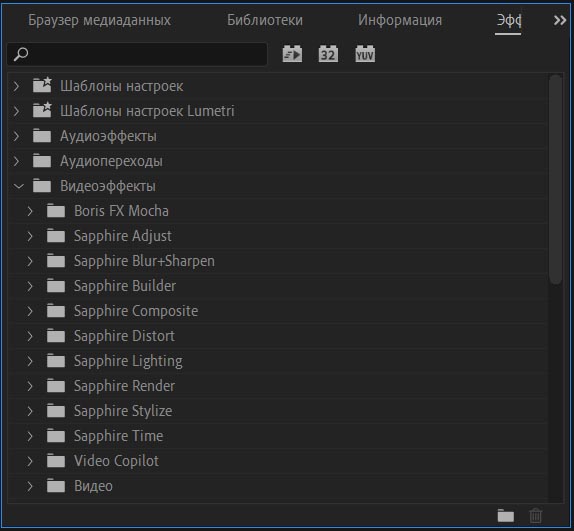Select the Аудиоэффекты label
574x531 pixels.
(x=108, y=137)
